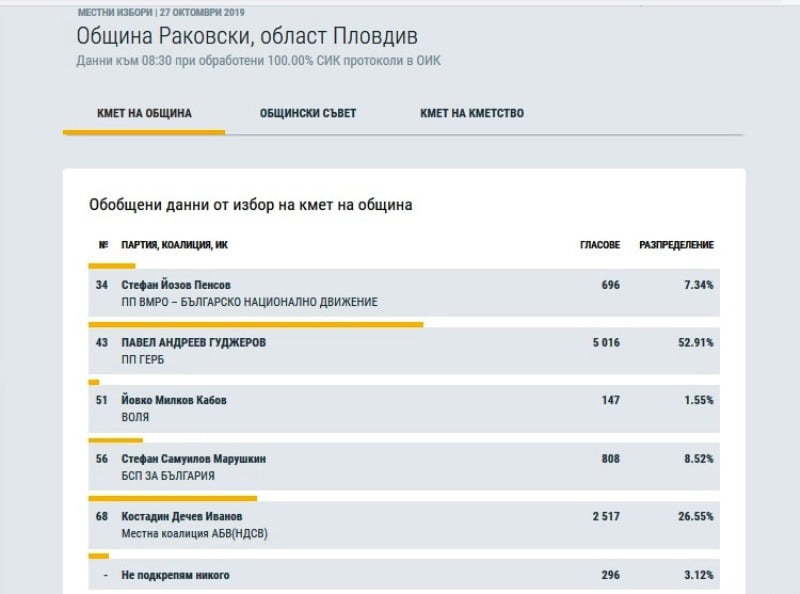This screenshot has height=594, width=800.
Task: Click candidate Йовко Милков Кабов
Action: coord(173,400)
